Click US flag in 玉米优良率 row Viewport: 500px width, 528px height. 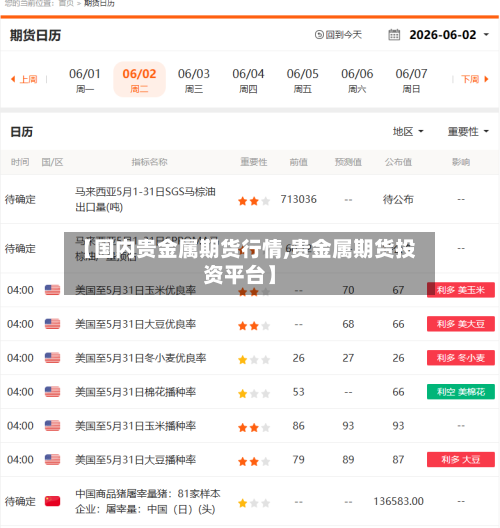(52, 290)
